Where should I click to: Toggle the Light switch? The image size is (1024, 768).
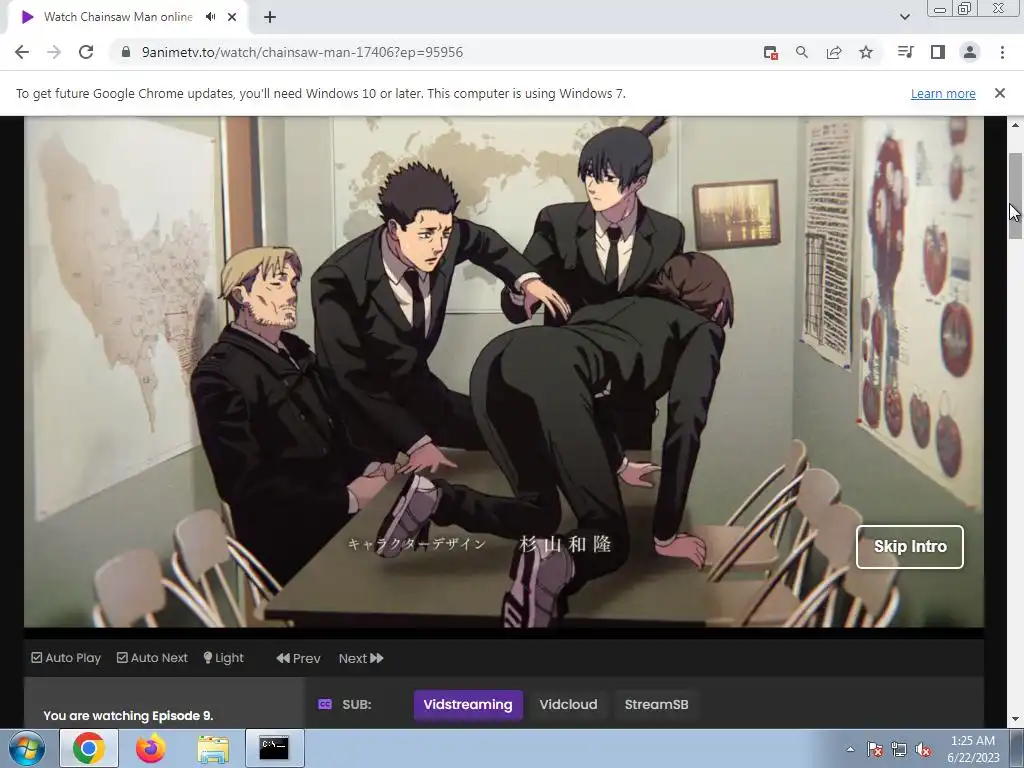coord(223,658)
